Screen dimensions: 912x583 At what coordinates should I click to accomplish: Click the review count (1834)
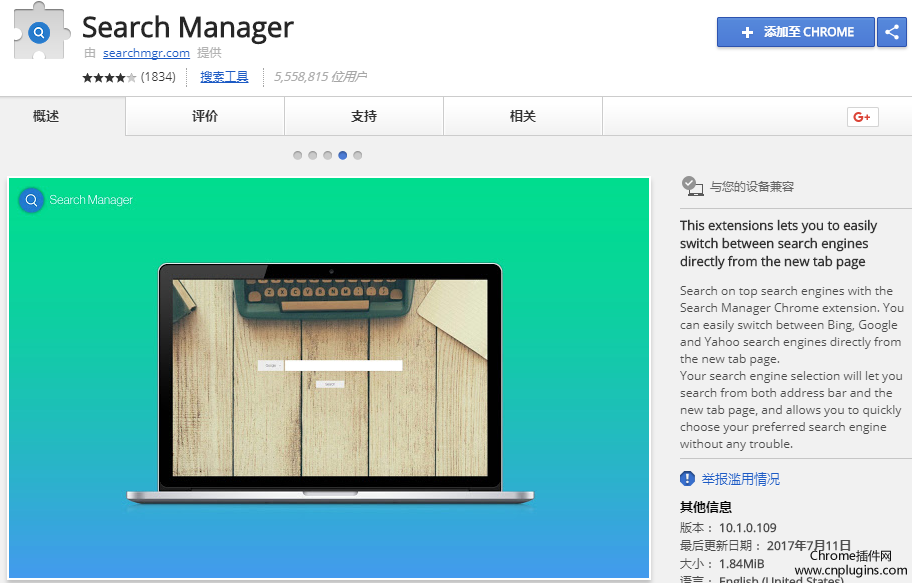158,77
